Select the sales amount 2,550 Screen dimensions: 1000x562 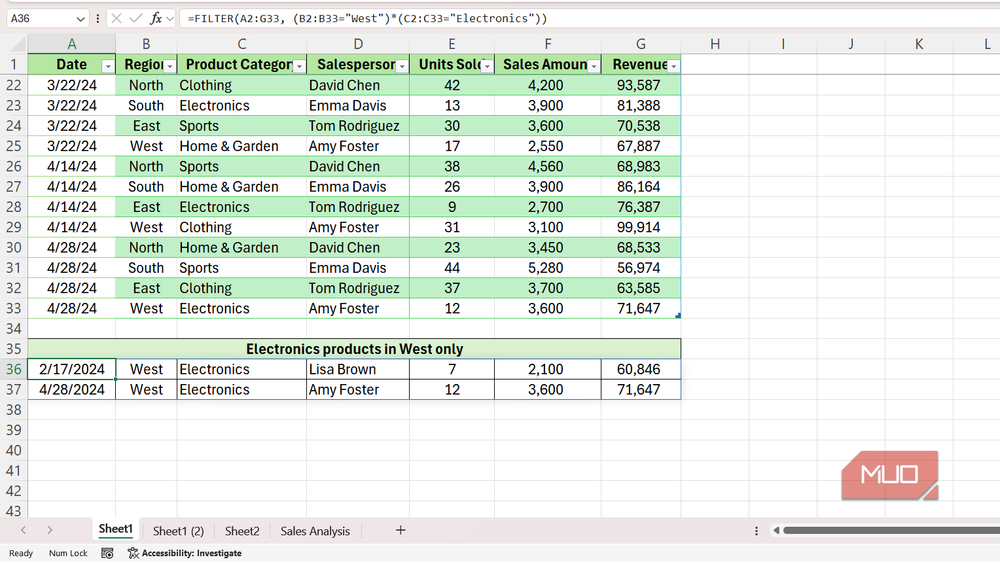tap(548, 146)
